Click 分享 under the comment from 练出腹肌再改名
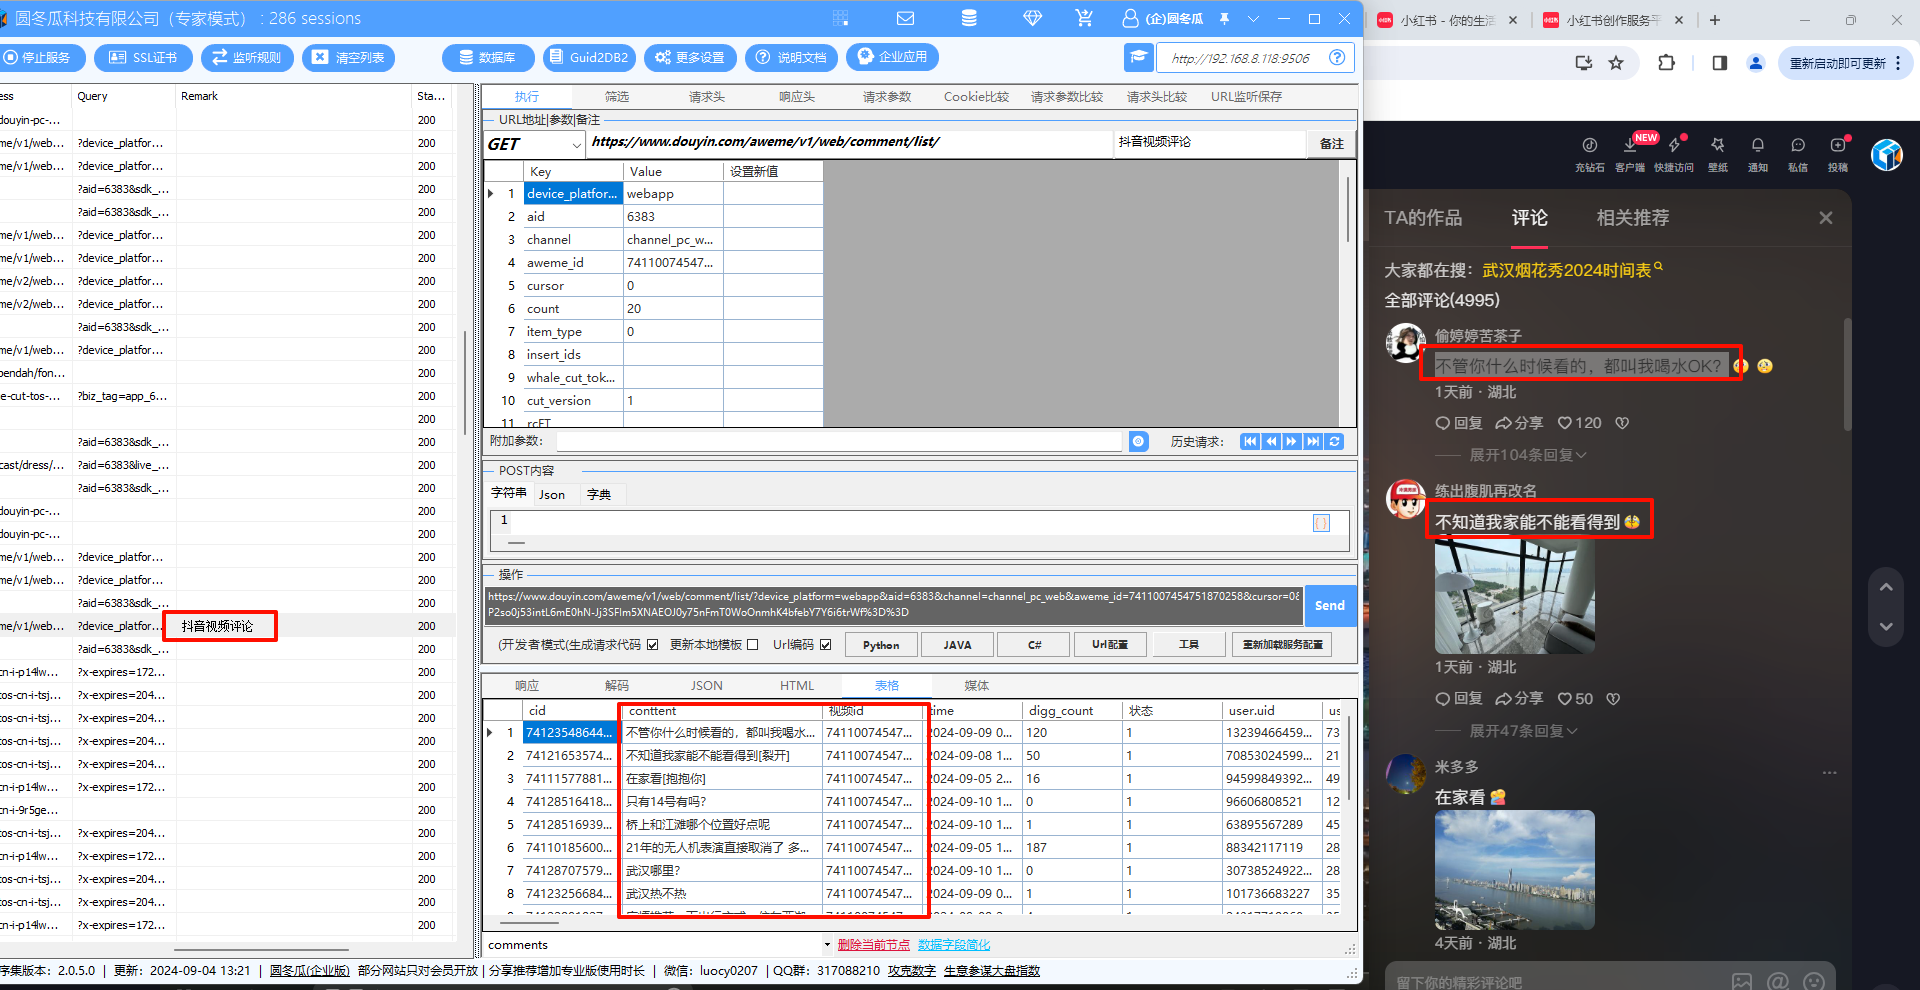 tap(1519, 699)
